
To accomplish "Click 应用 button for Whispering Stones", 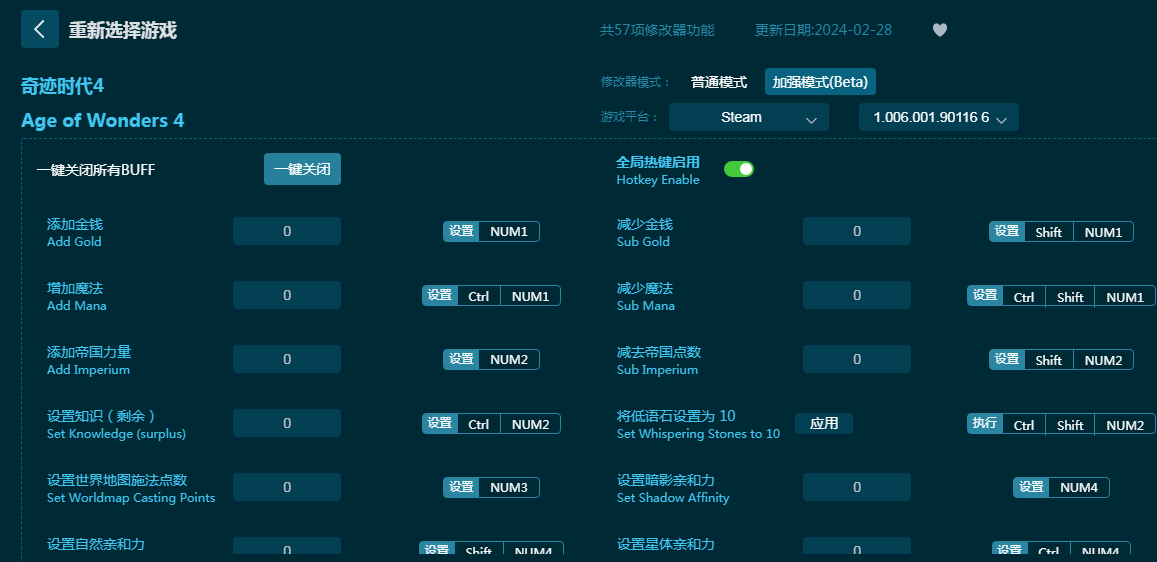I will [x=824, y=423].
